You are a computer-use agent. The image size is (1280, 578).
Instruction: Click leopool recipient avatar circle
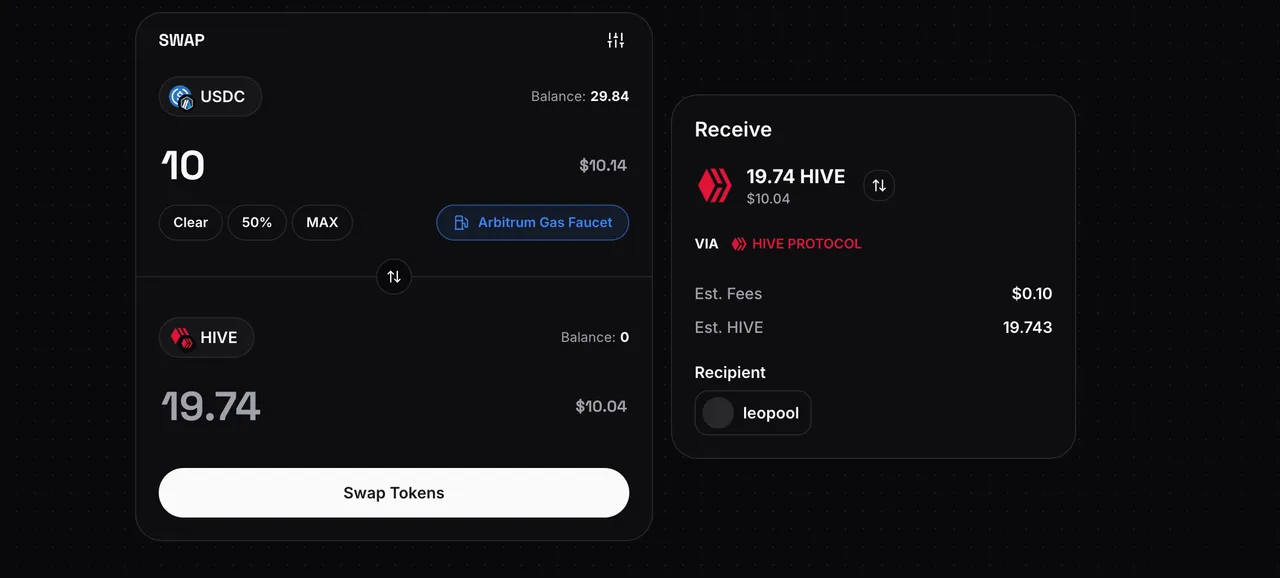pyautogui.click(x=718, y=413)
